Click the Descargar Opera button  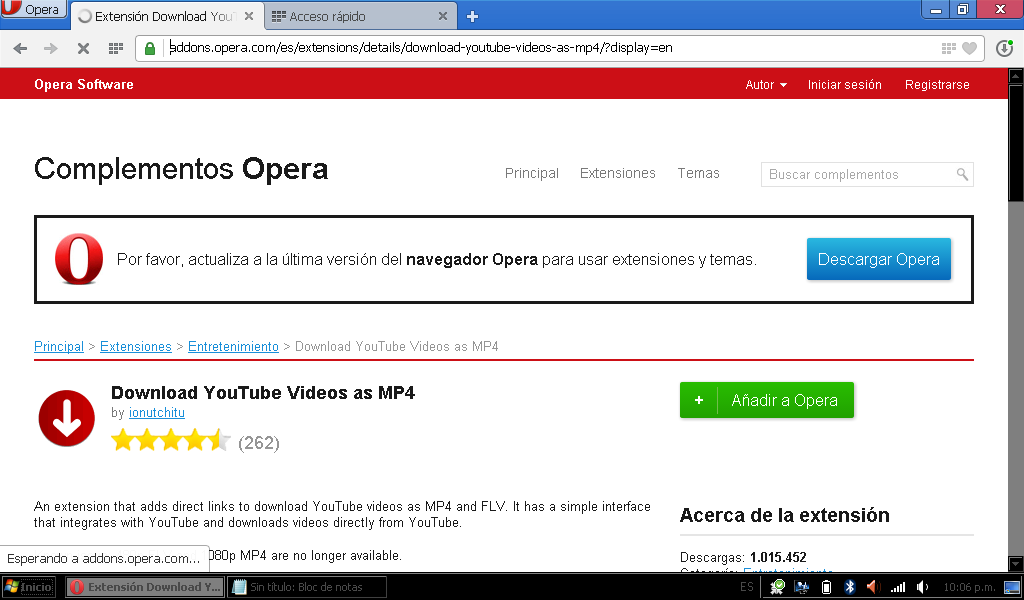pyautogui.click(x=878, y=259)
